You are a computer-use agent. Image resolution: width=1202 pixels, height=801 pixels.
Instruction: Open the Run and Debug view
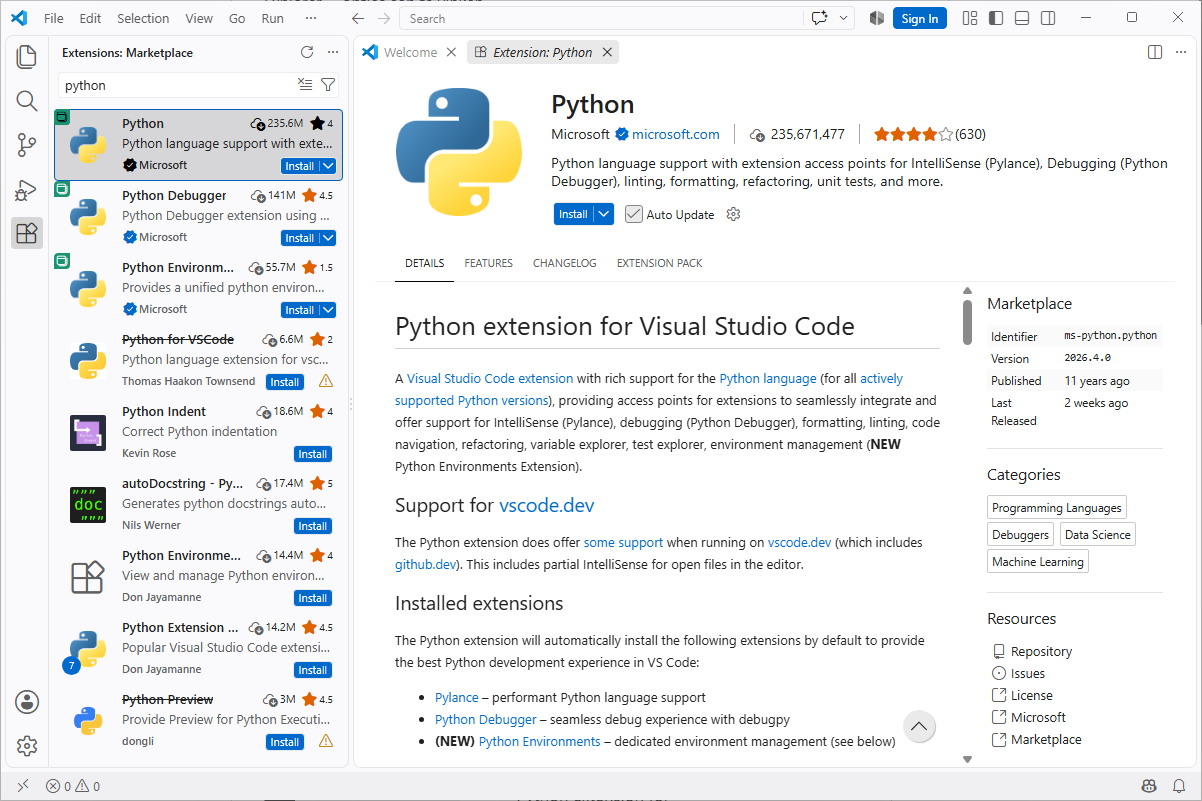click(27, 190)
